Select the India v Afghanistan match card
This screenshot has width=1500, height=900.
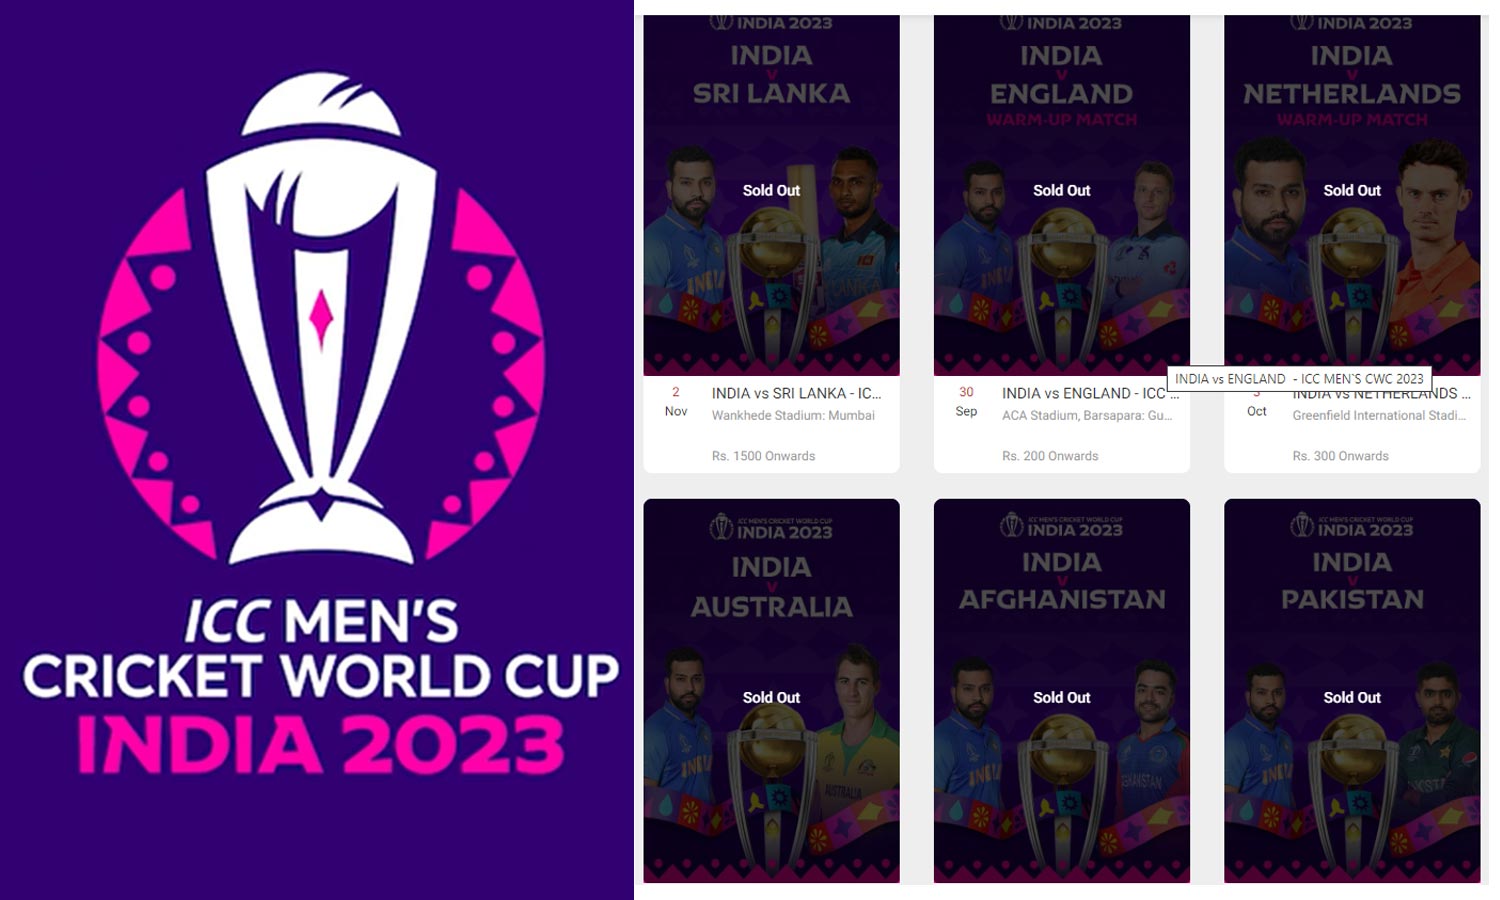[1061, 691]
